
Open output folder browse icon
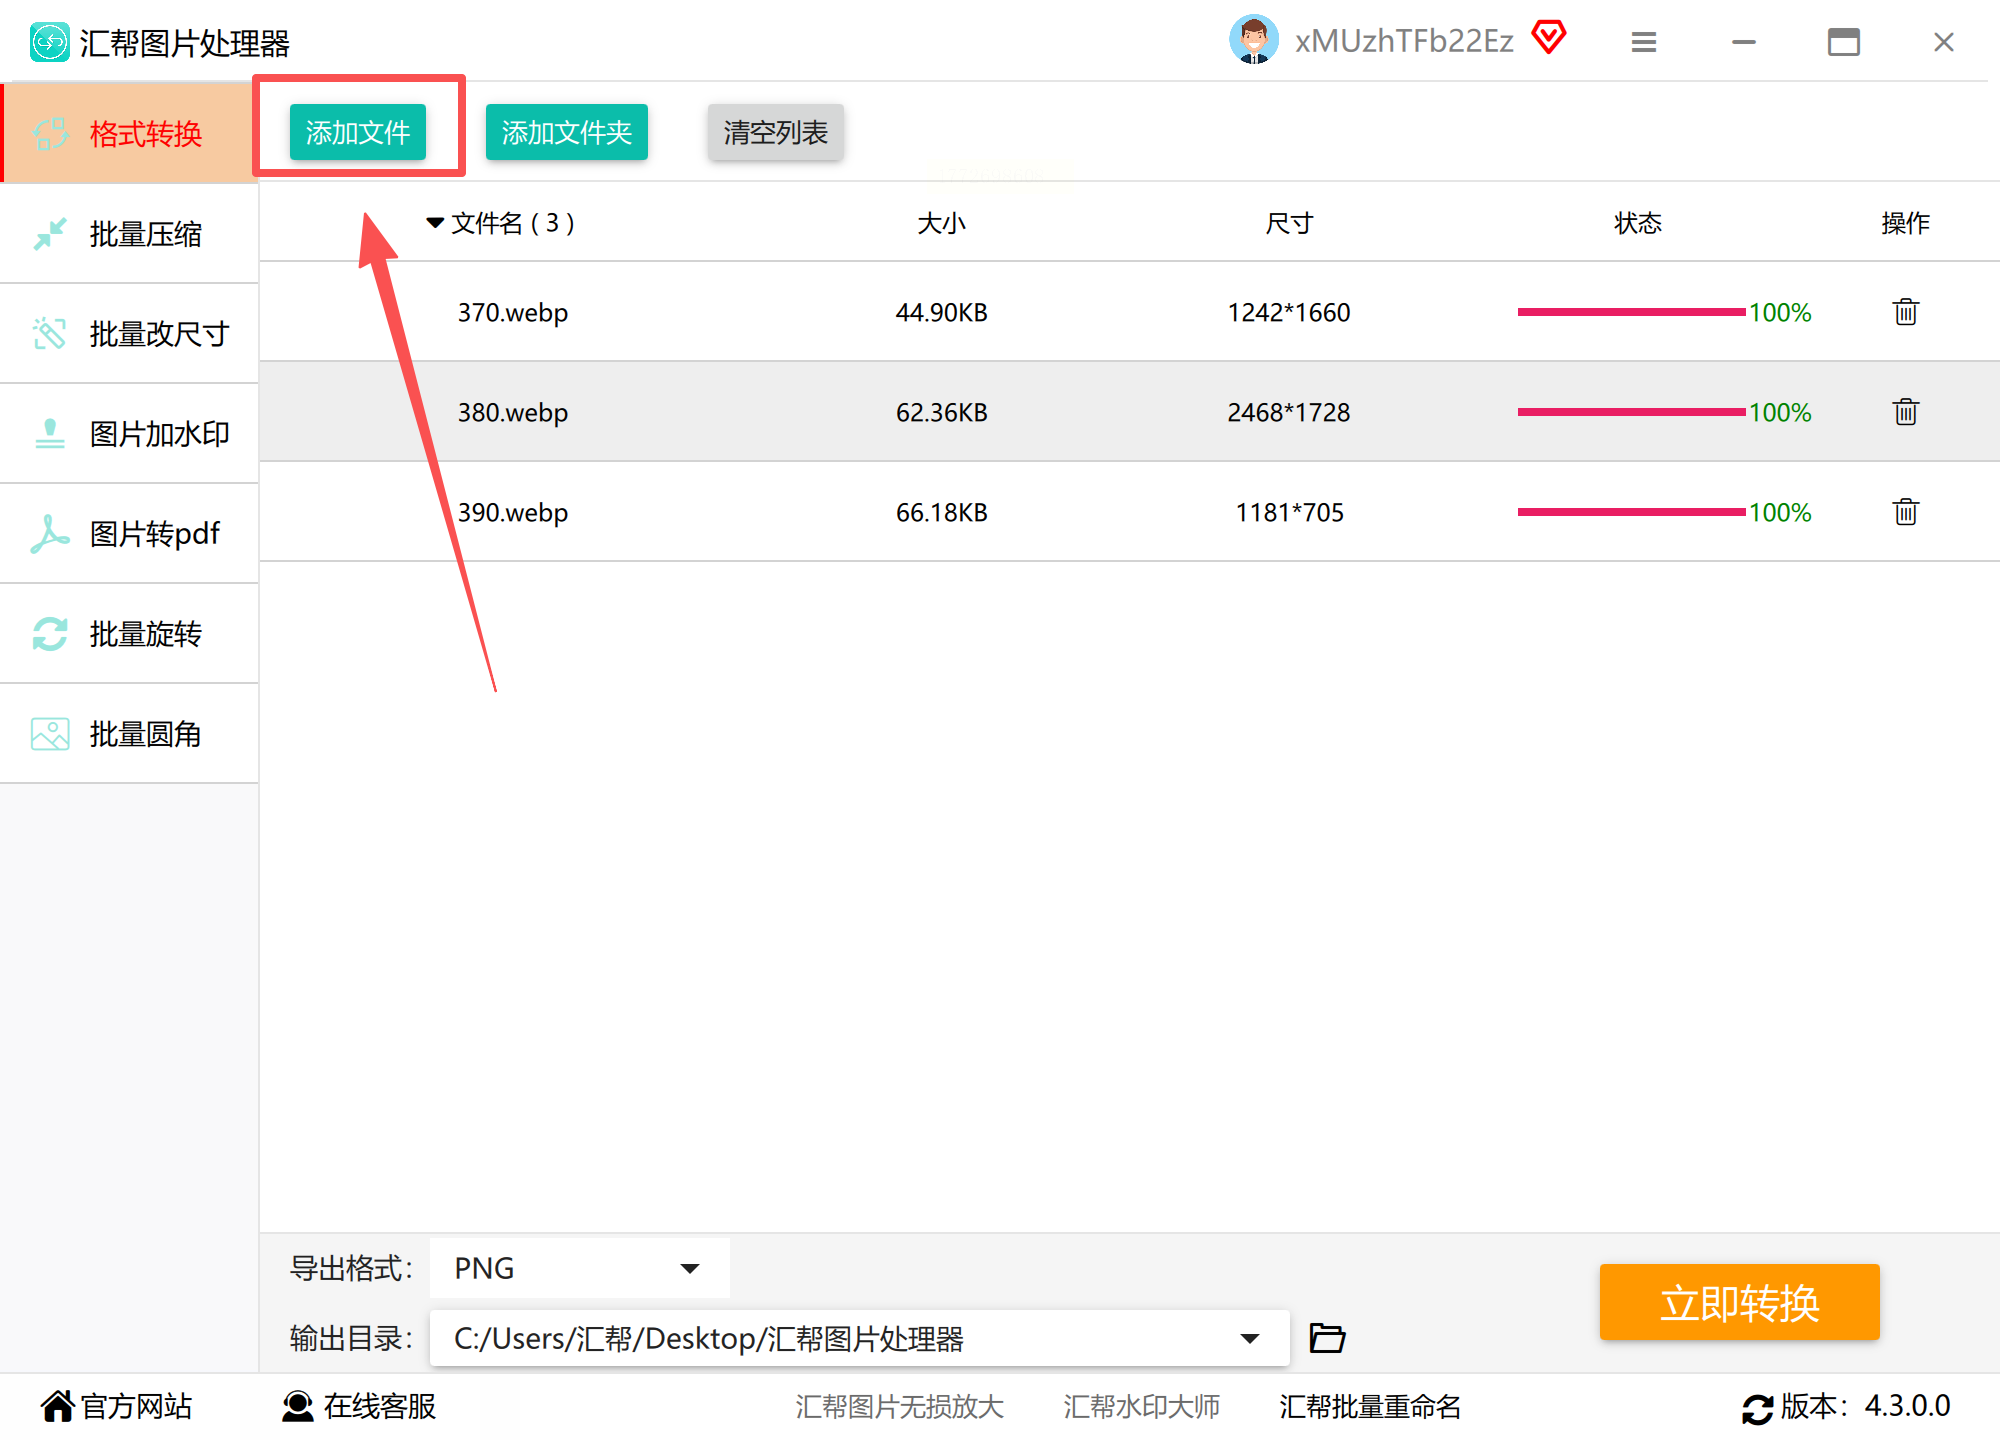pos(1327,1338)
